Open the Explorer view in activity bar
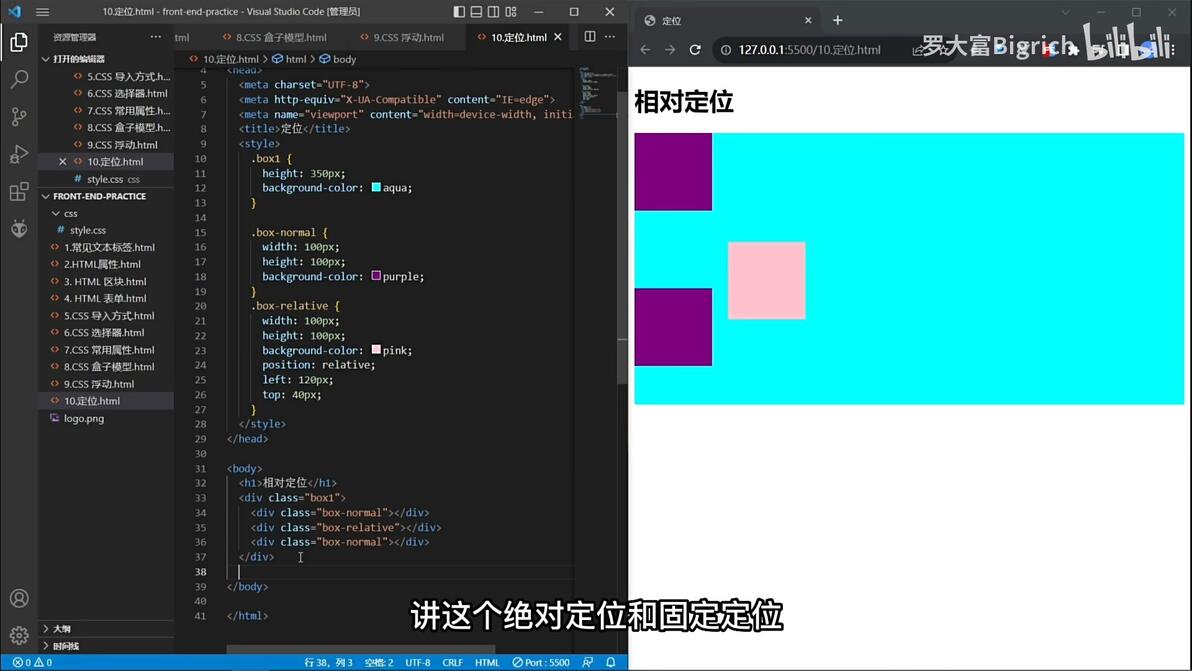The width and height of the screenshot is (1192, 671). point(19,42)
